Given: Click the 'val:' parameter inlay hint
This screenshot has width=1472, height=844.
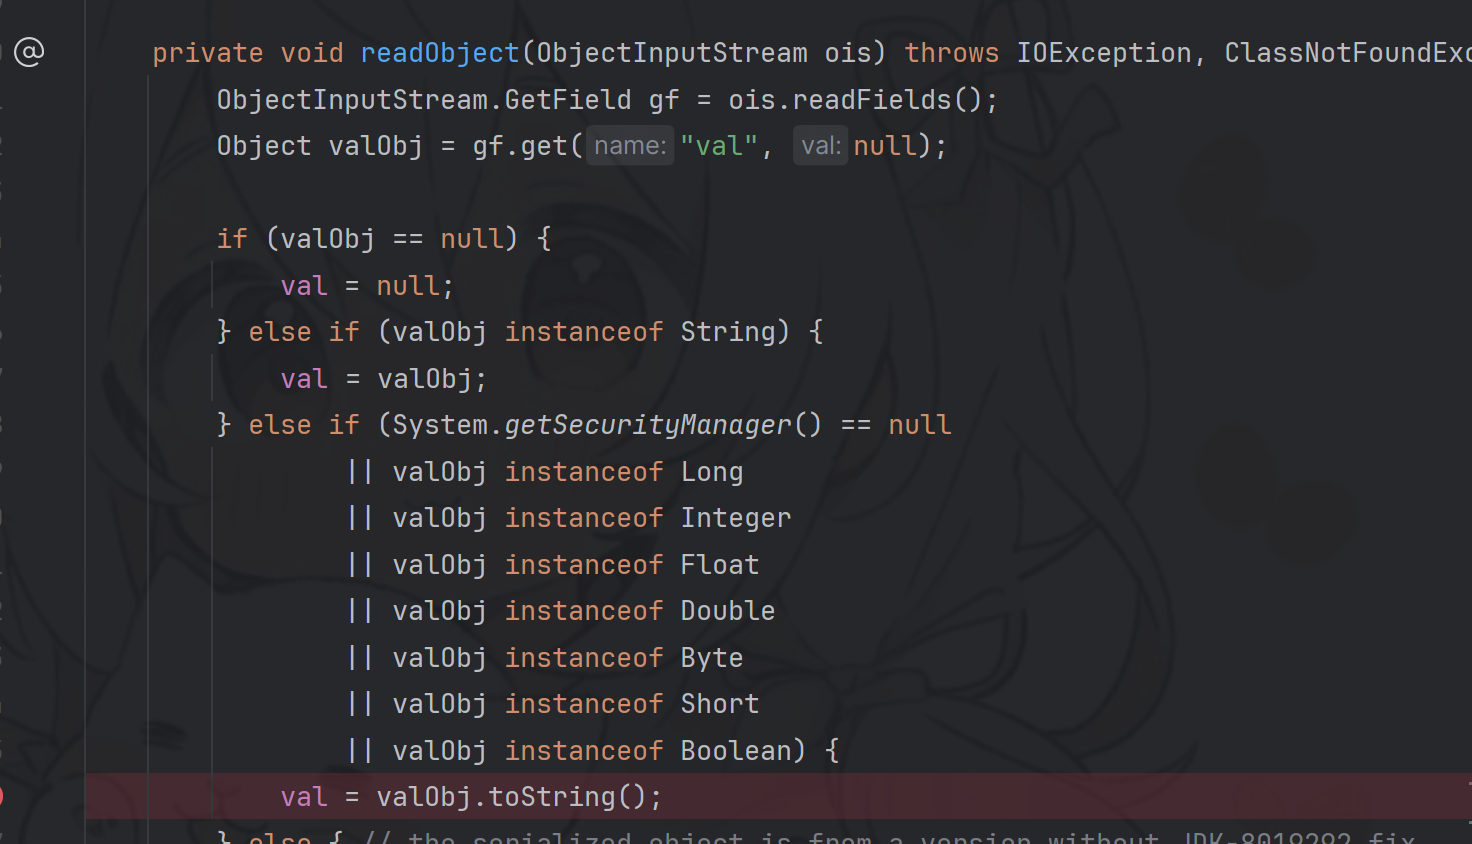Looking at the screenshot, I should (x=820, y=146).
